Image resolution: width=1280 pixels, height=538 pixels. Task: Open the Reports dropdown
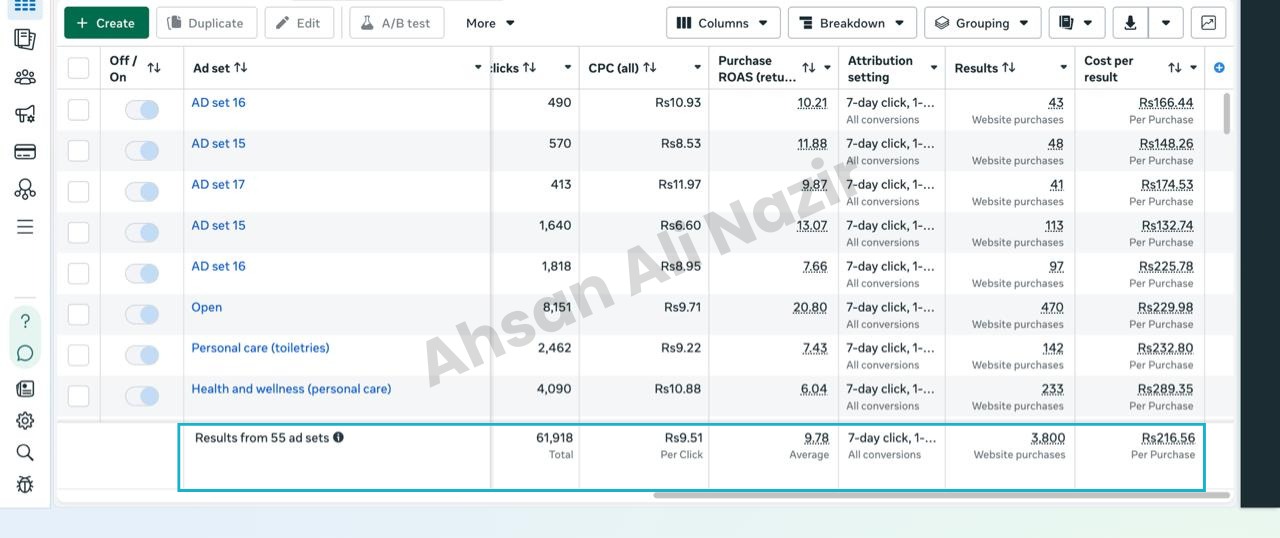1077,23
